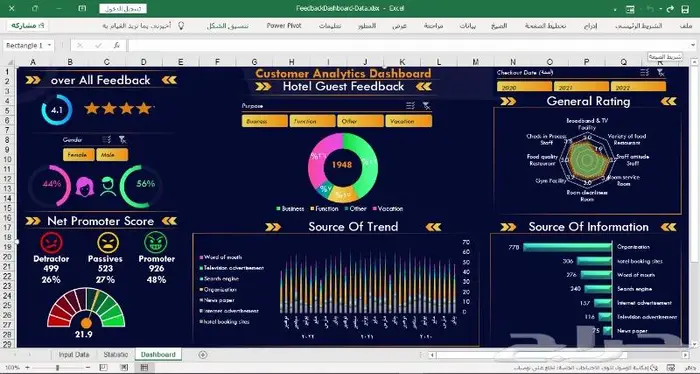
Task: Open the Name Box dropdown arrow
Action: [49, 45]
